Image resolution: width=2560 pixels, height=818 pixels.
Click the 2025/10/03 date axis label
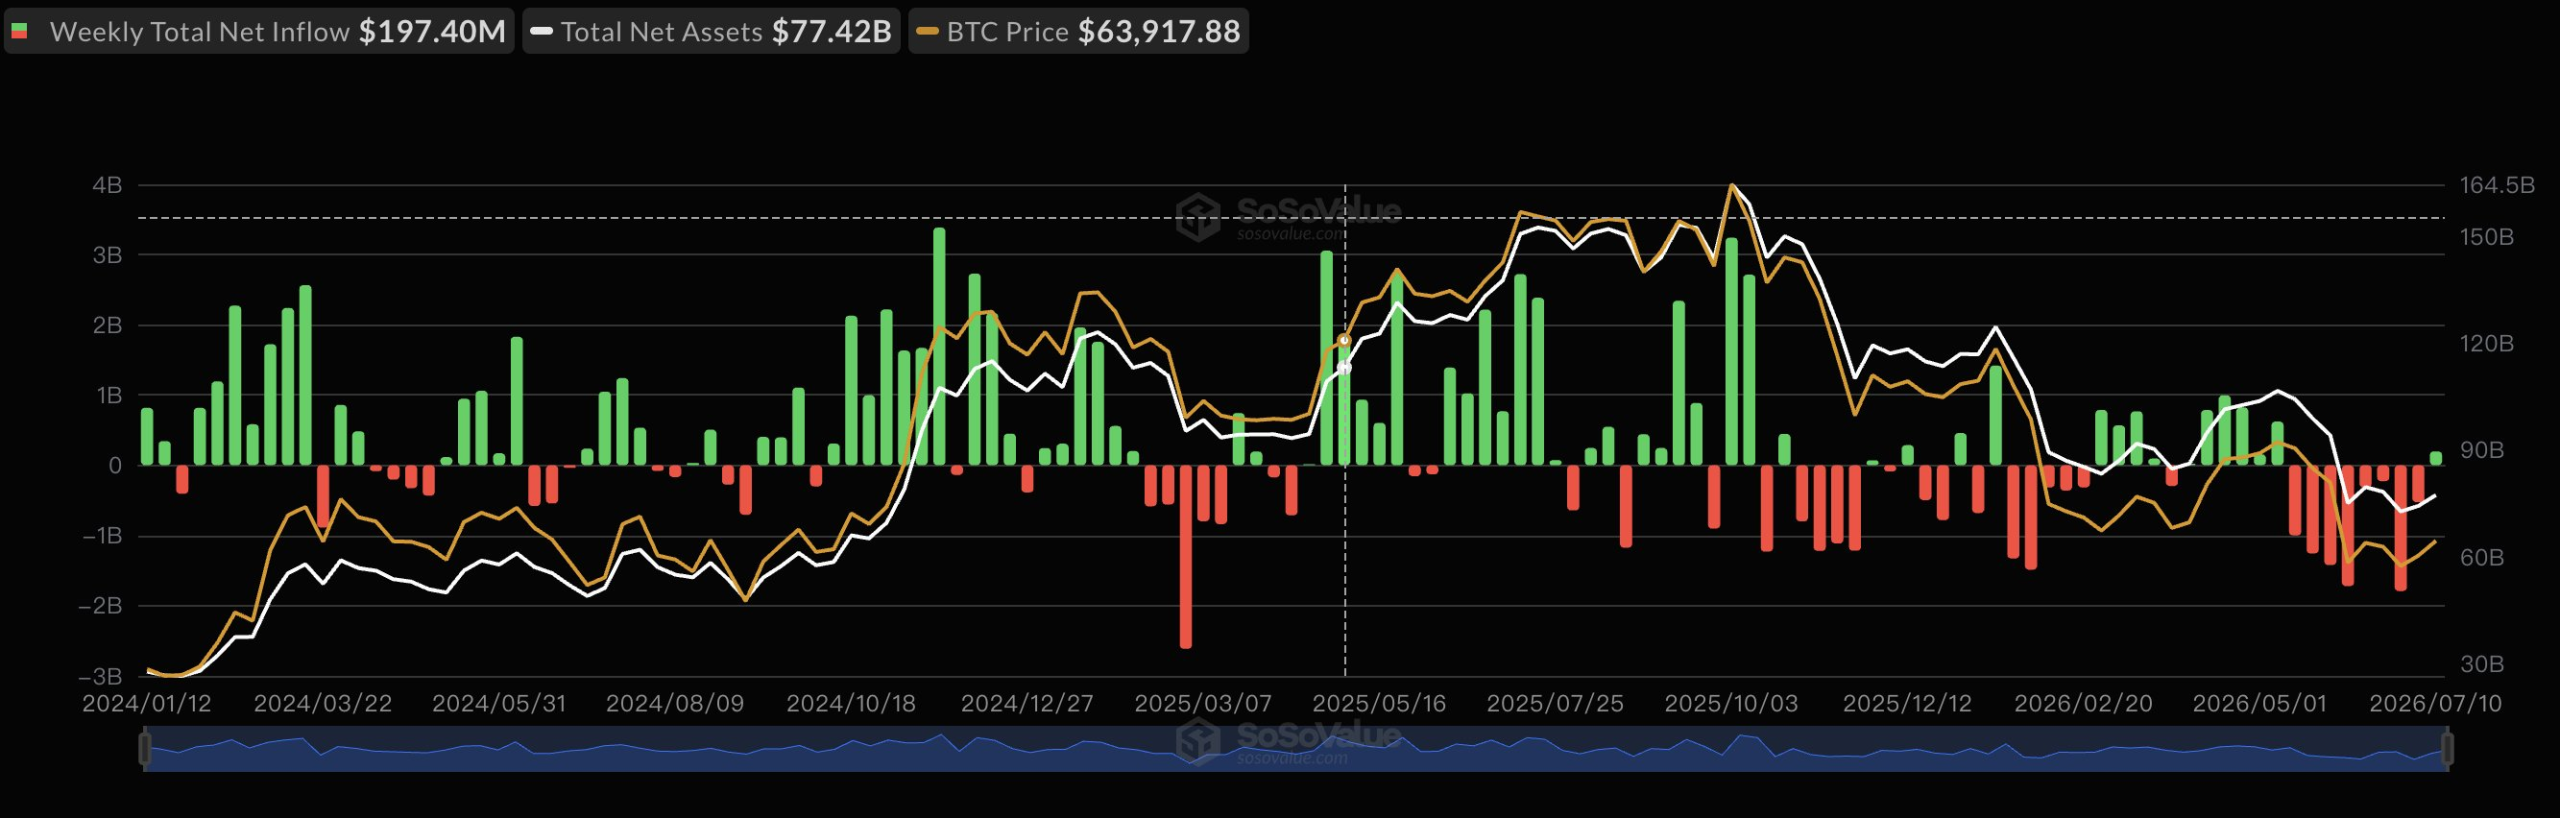coord(1731,703)
